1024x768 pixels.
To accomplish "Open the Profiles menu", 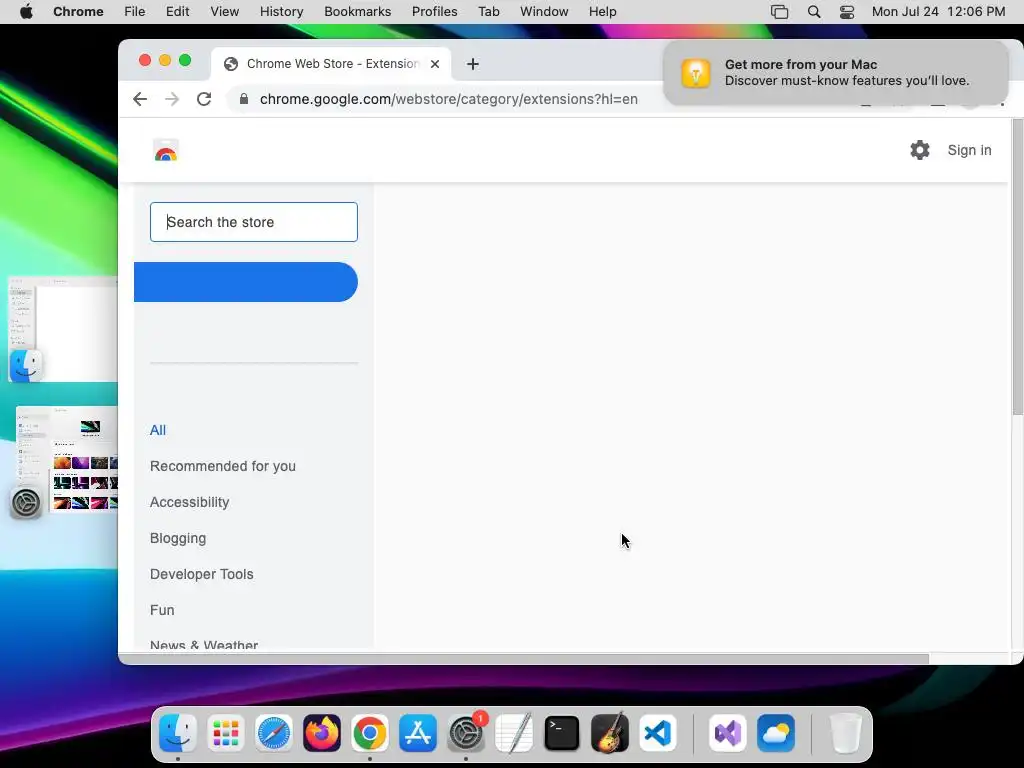I will pyautogui.click(x=434, y=12).
